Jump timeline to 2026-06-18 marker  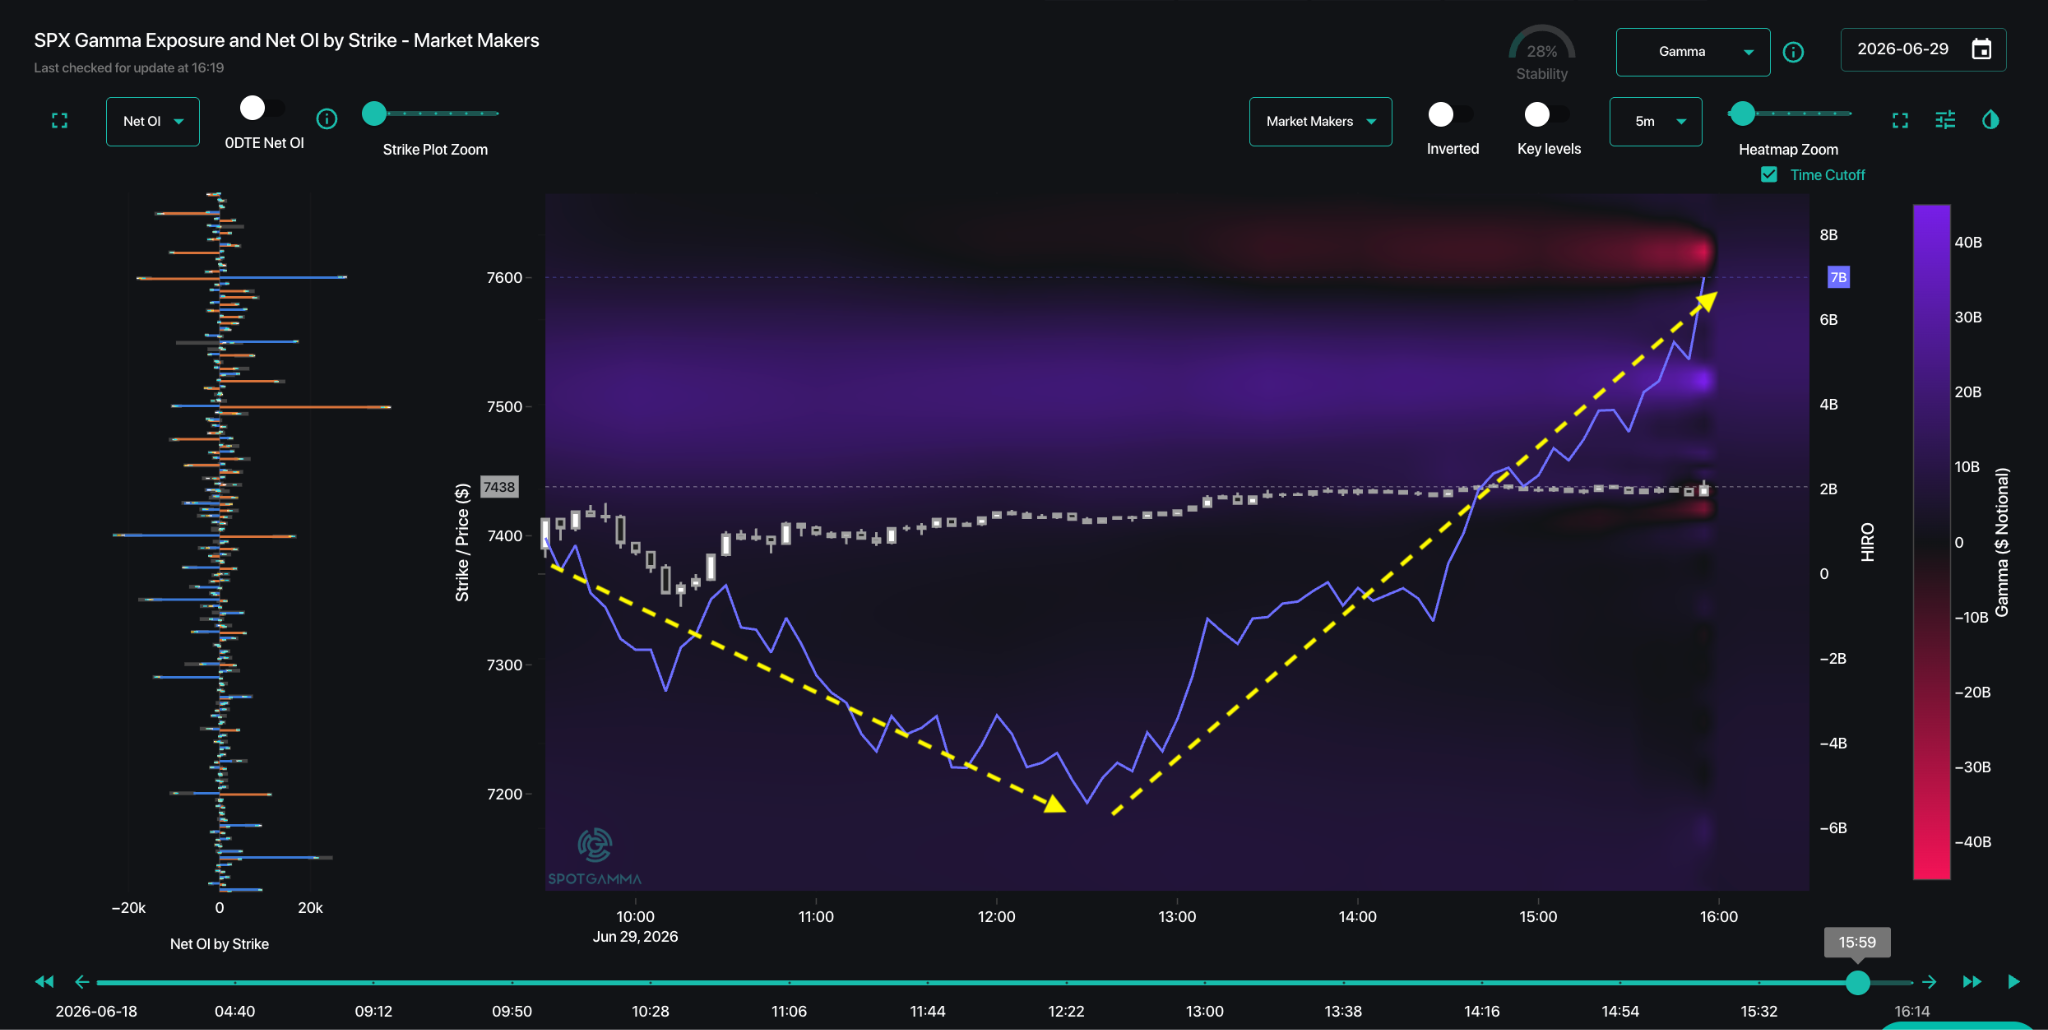click(x=96, y=1011)
